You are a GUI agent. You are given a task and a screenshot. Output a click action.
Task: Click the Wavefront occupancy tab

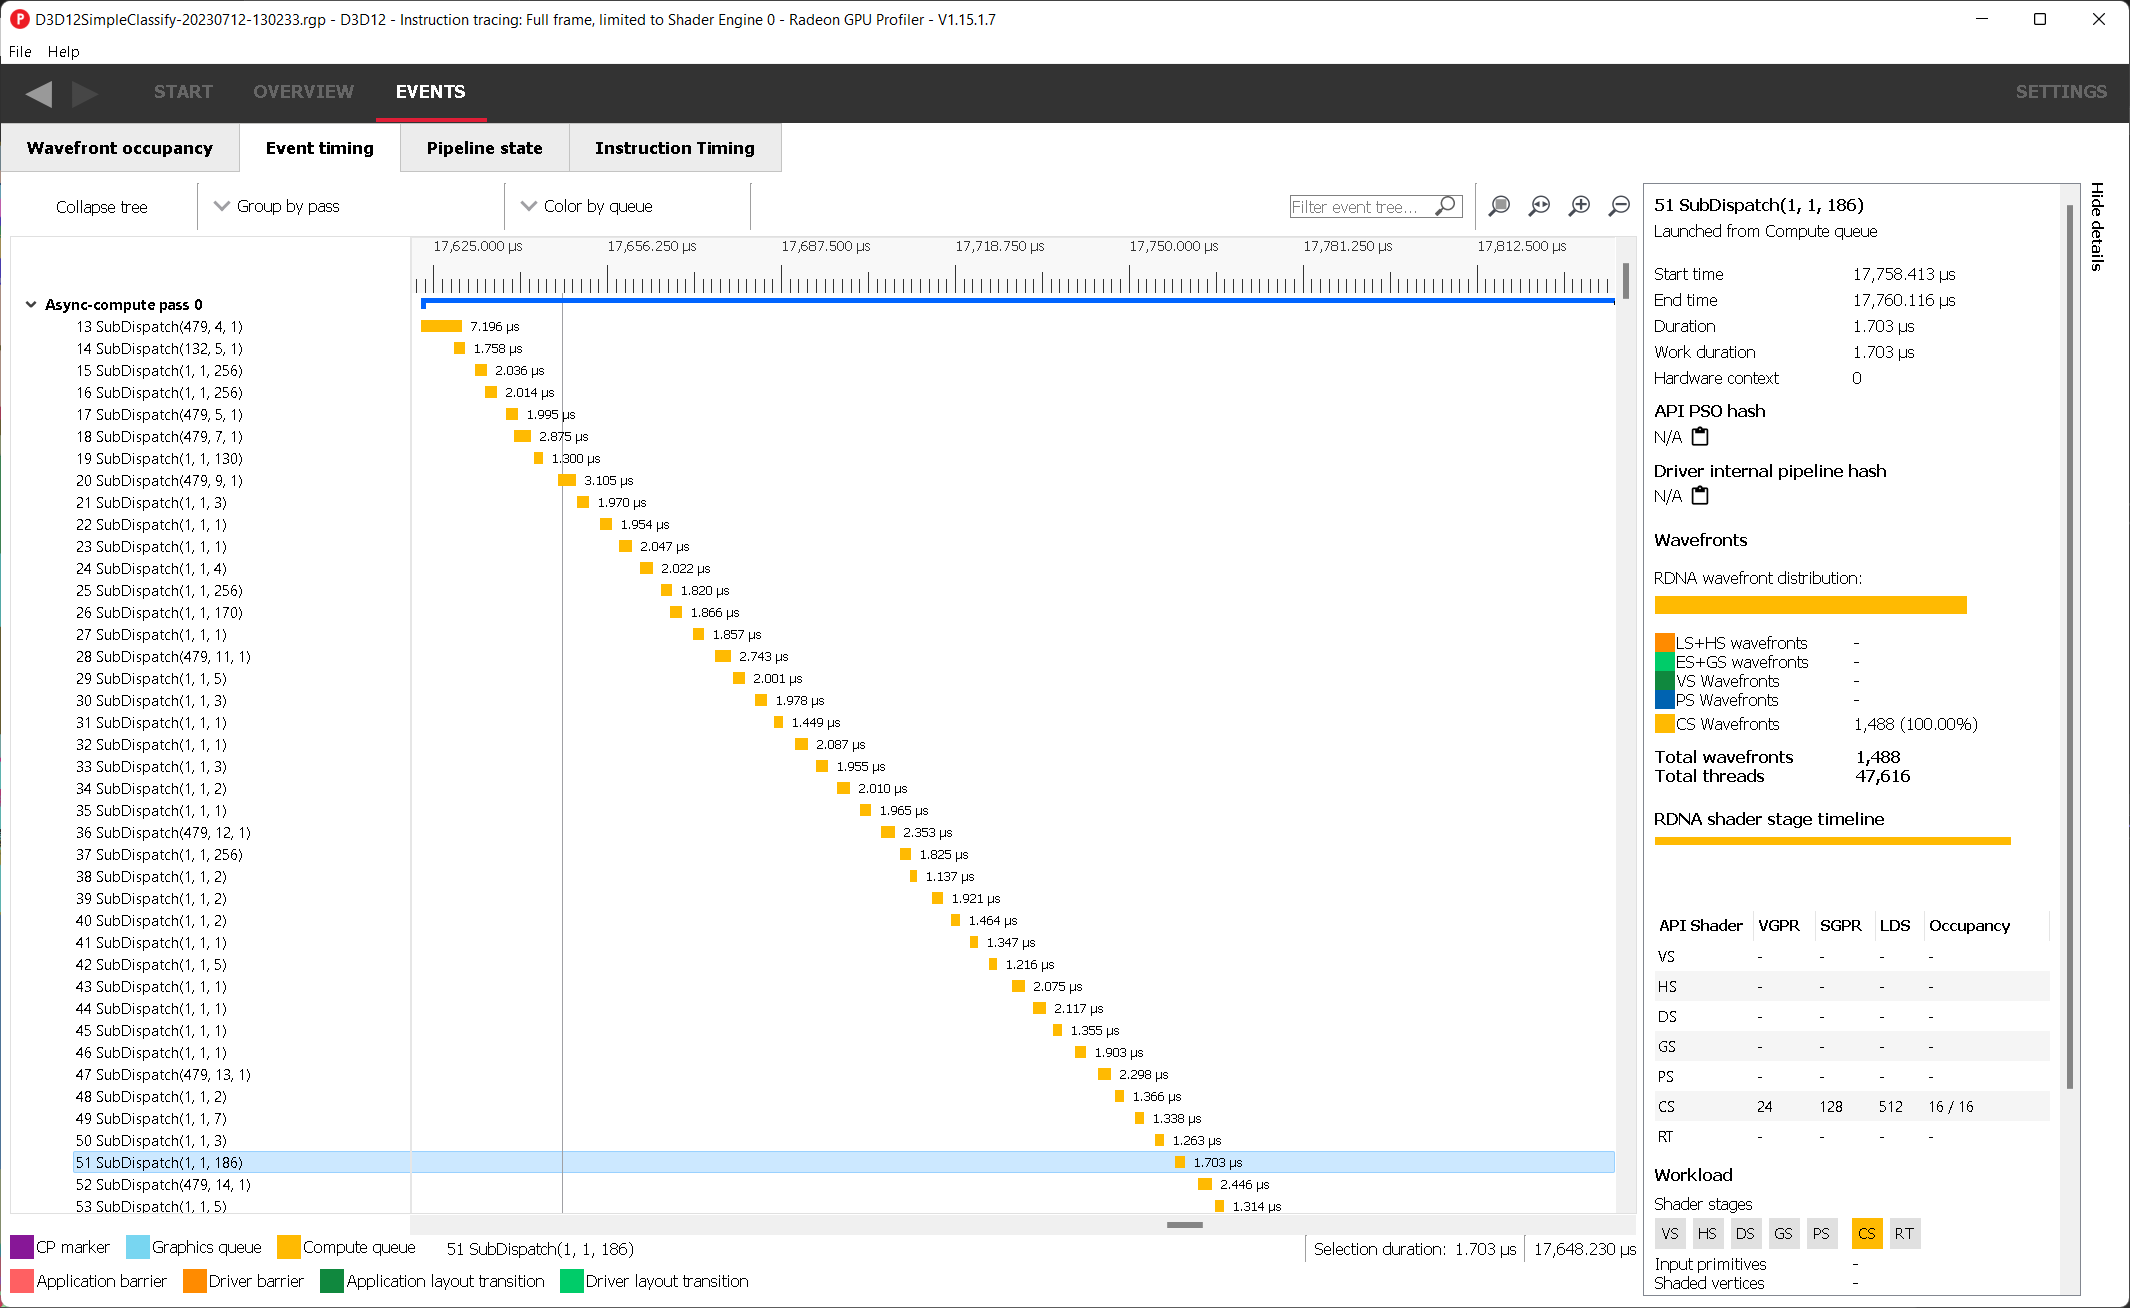122,148
